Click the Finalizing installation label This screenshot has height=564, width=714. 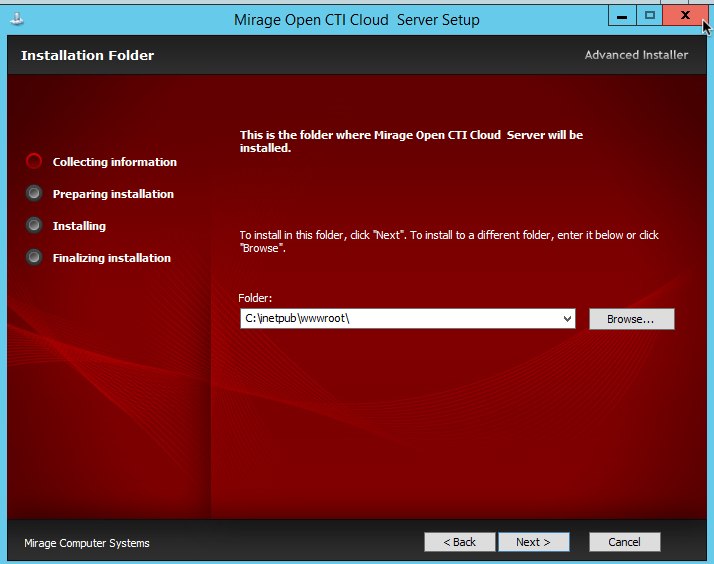(112, 258)
